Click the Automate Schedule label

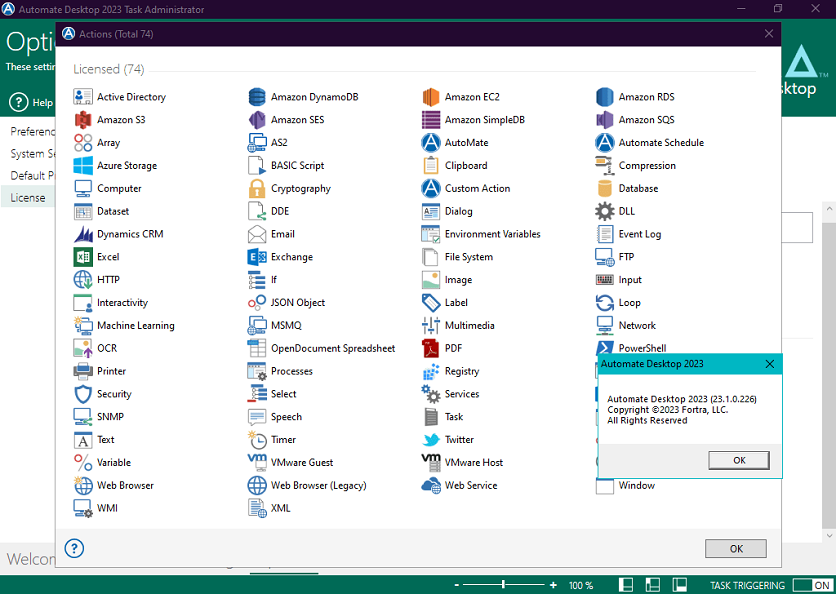click(x=661, y=142)
